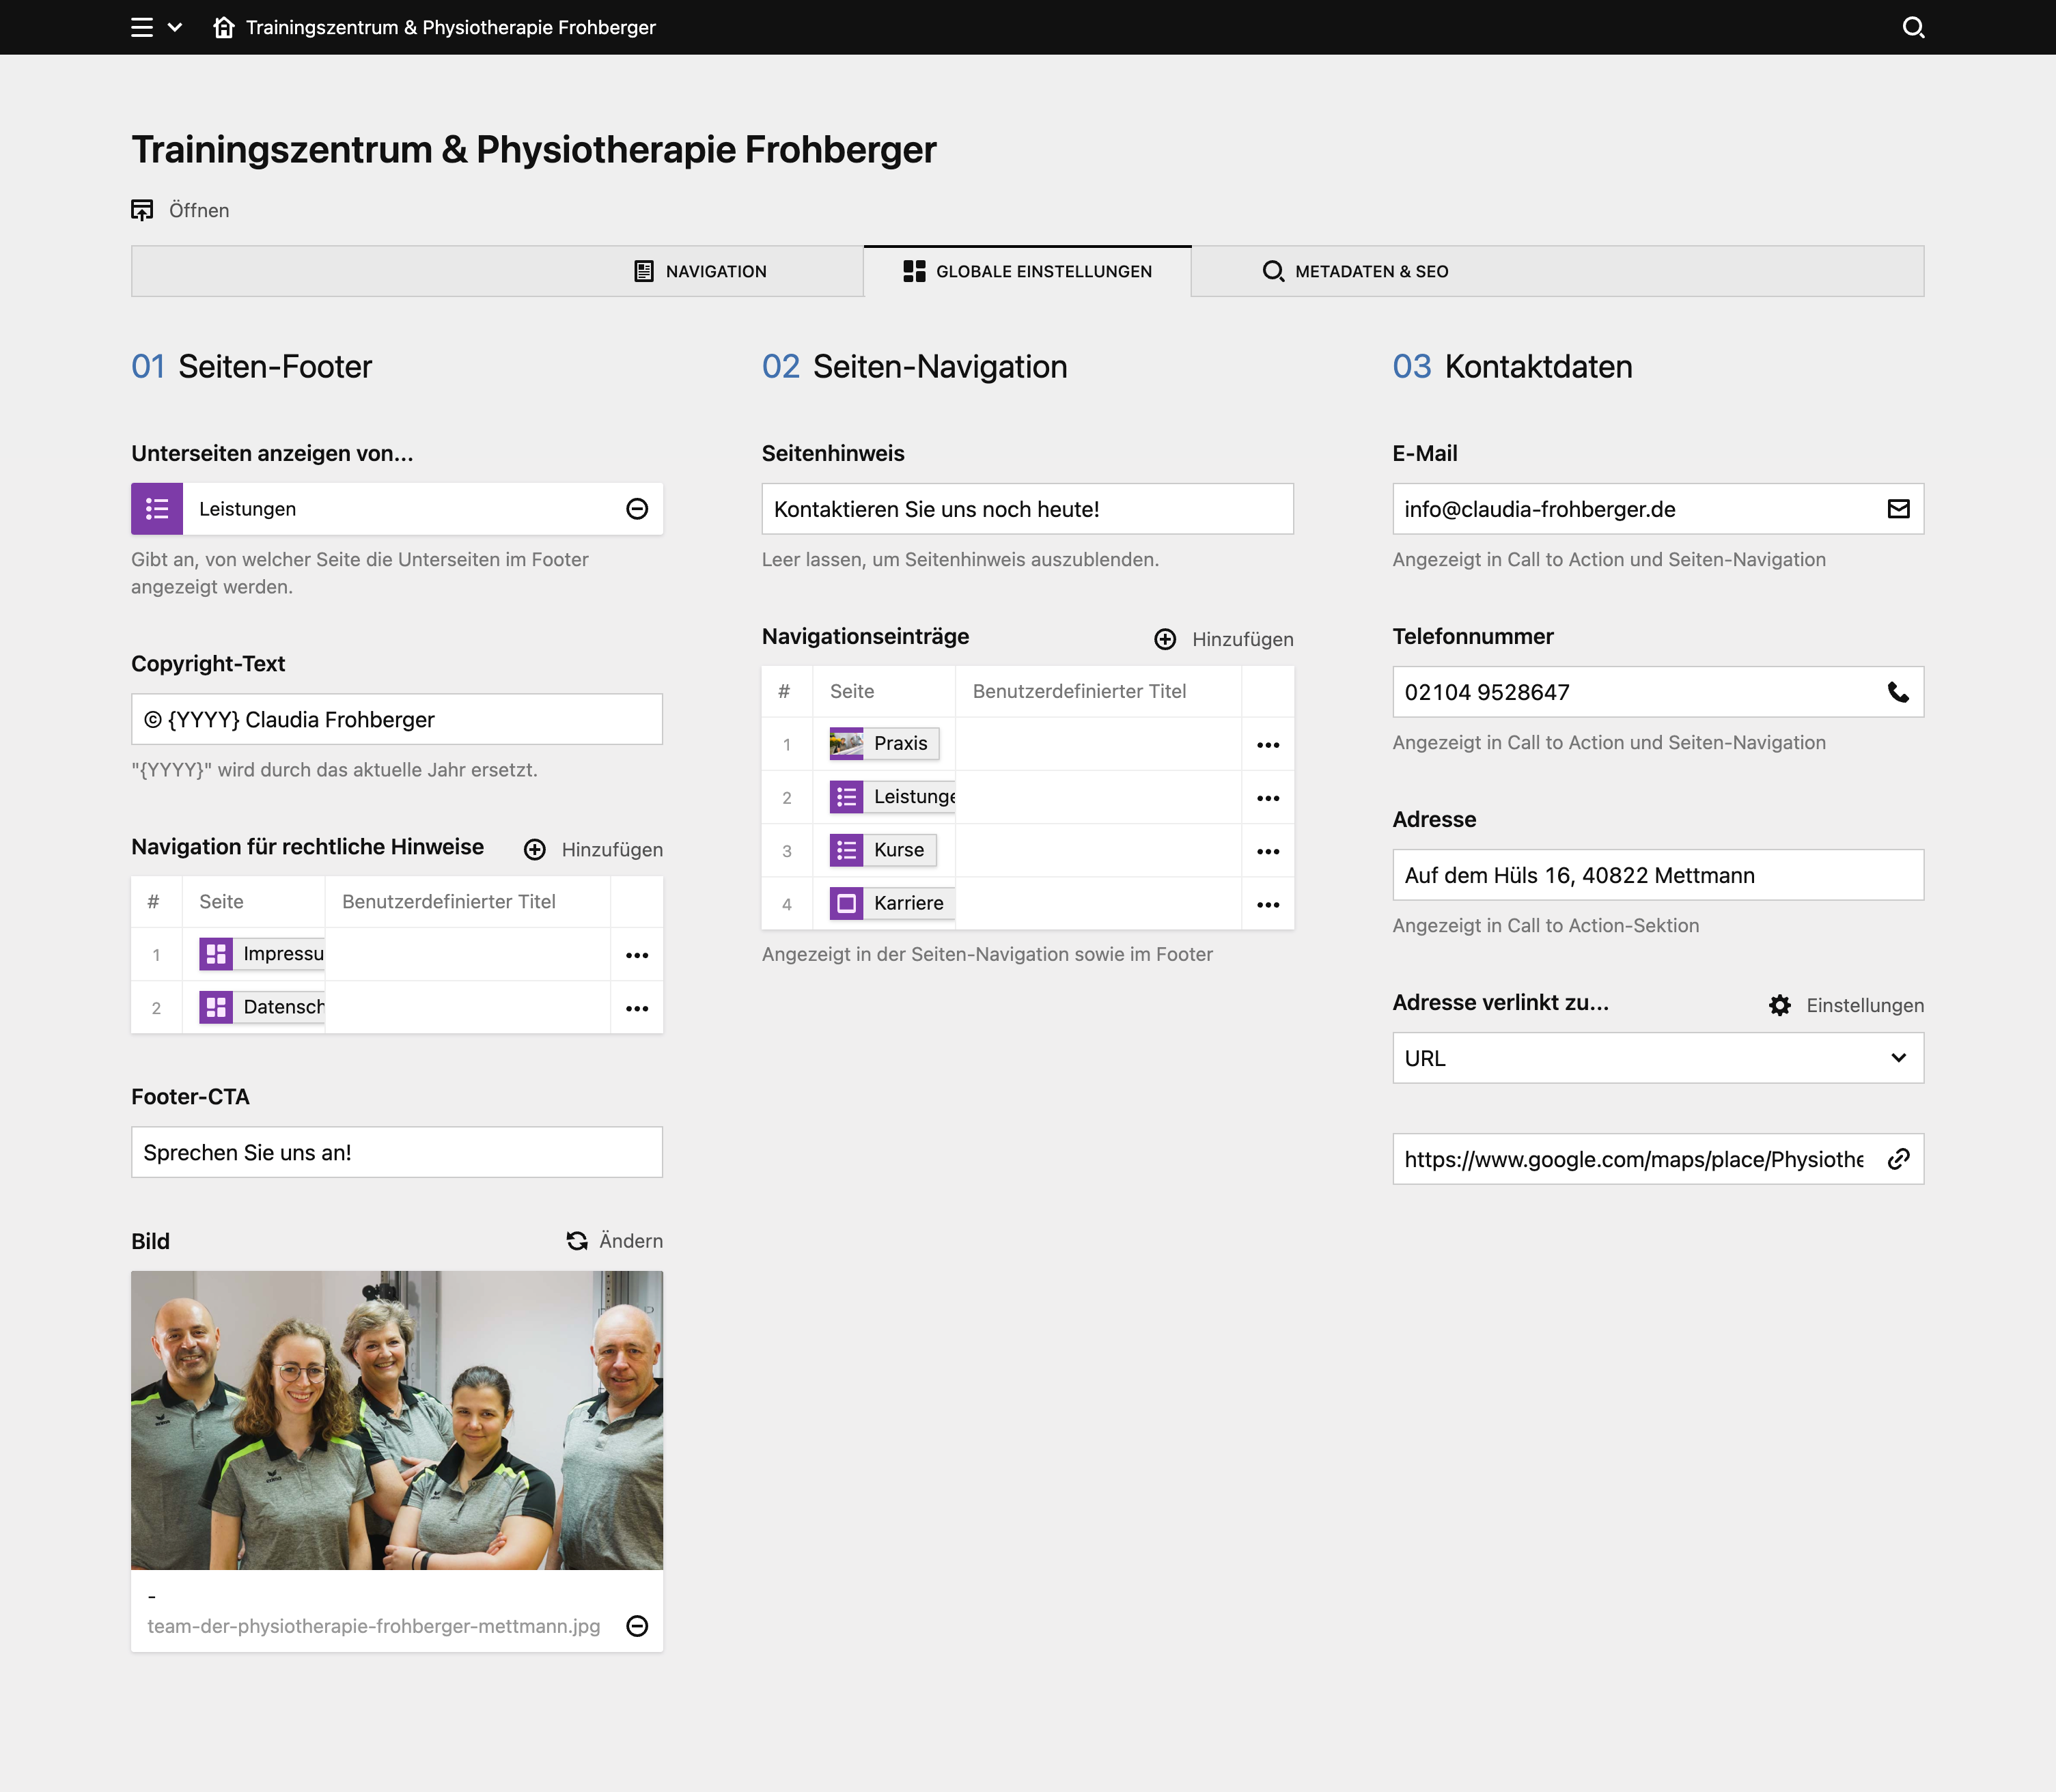Click the plus icon to add a Navigationseintrag
This screenshot has height=1792, width=2056.
point(1166,638)
